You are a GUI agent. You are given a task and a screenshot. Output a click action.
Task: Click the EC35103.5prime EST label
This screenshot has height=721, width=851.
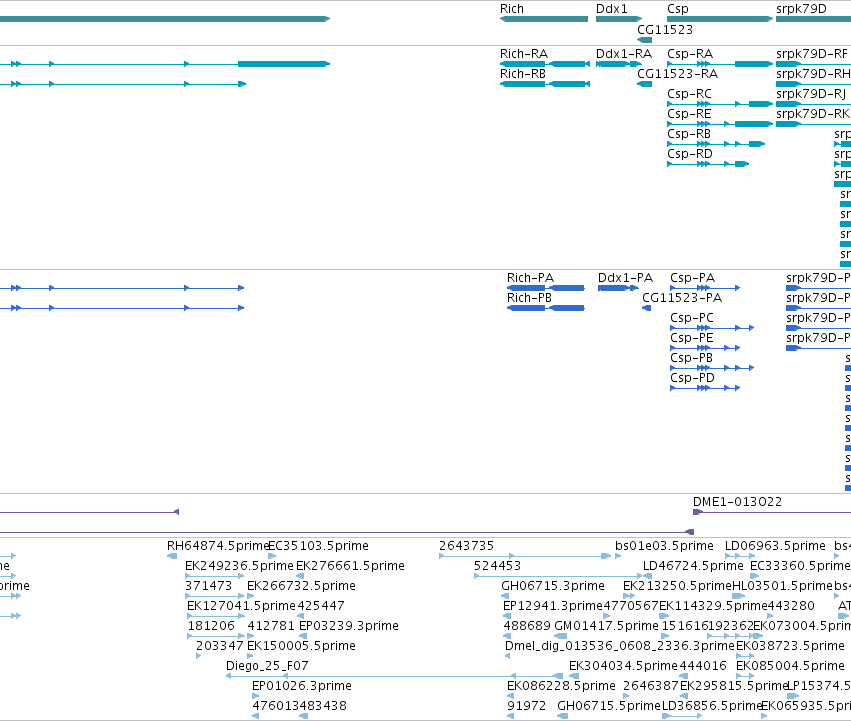pyautogui.click(x=319, y=546)
